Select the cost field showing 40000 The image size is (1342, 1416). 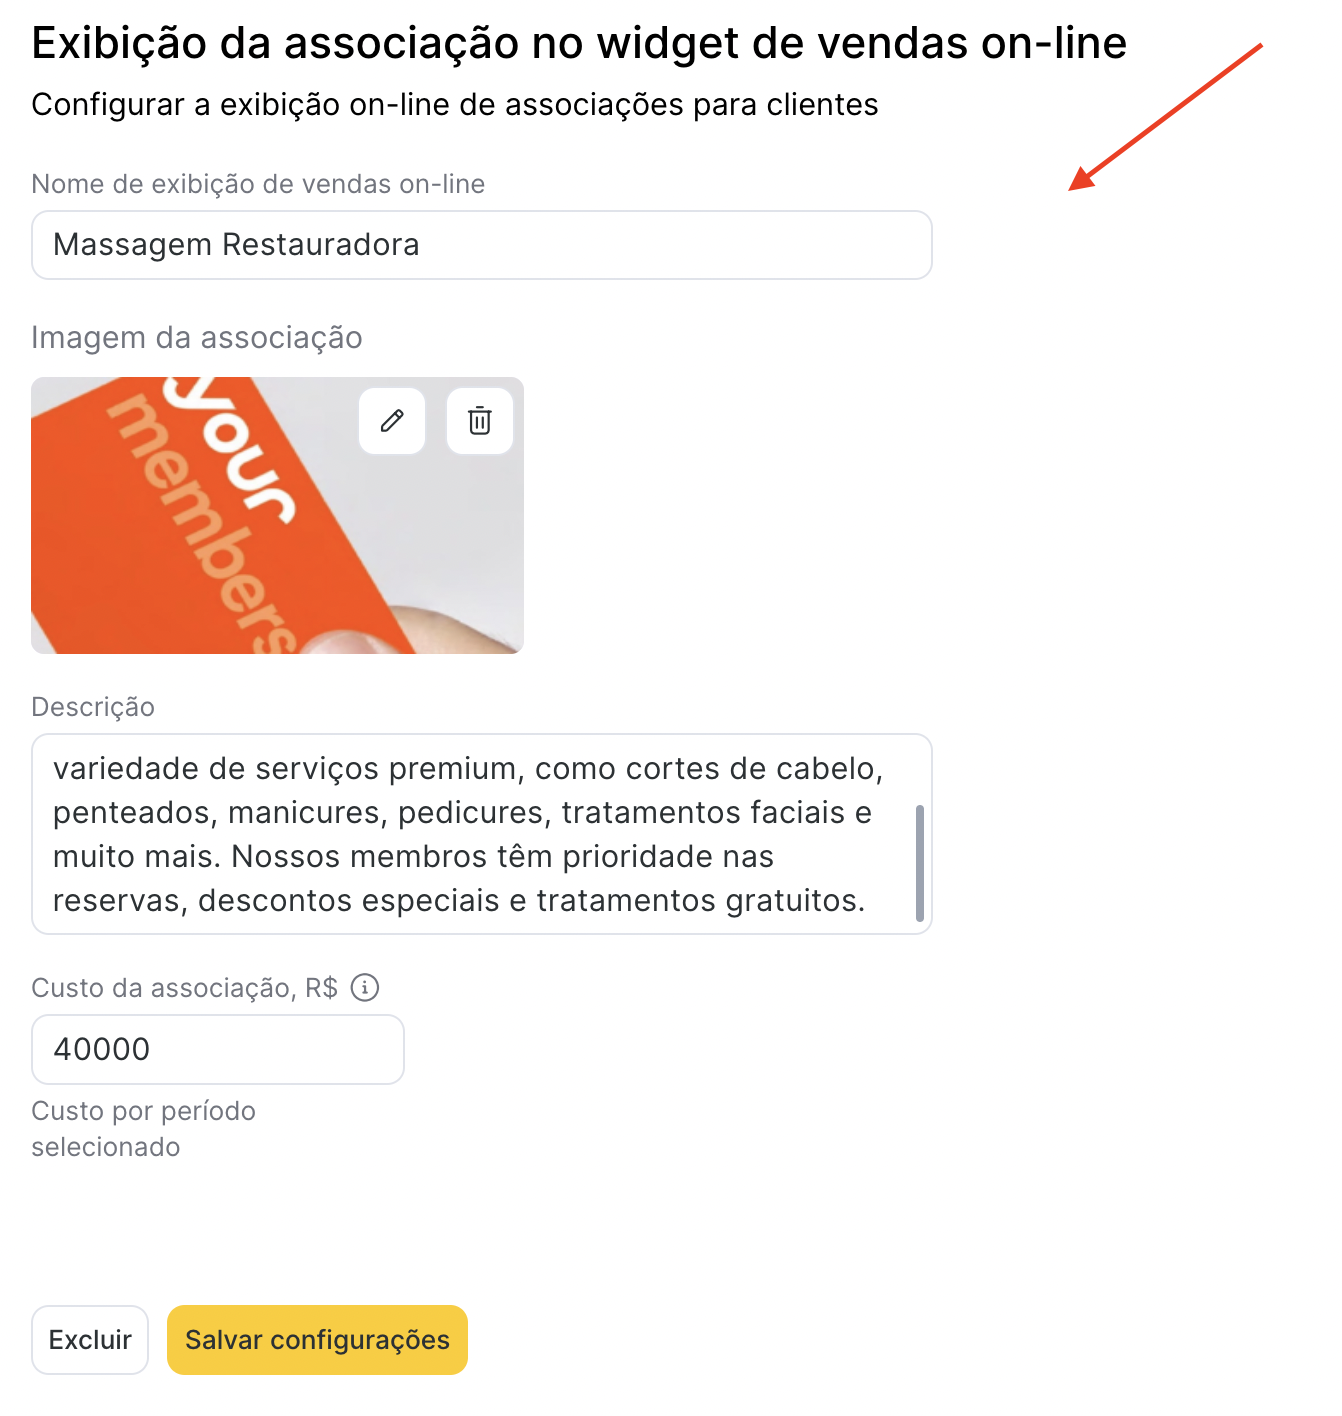coord(218,1050)
